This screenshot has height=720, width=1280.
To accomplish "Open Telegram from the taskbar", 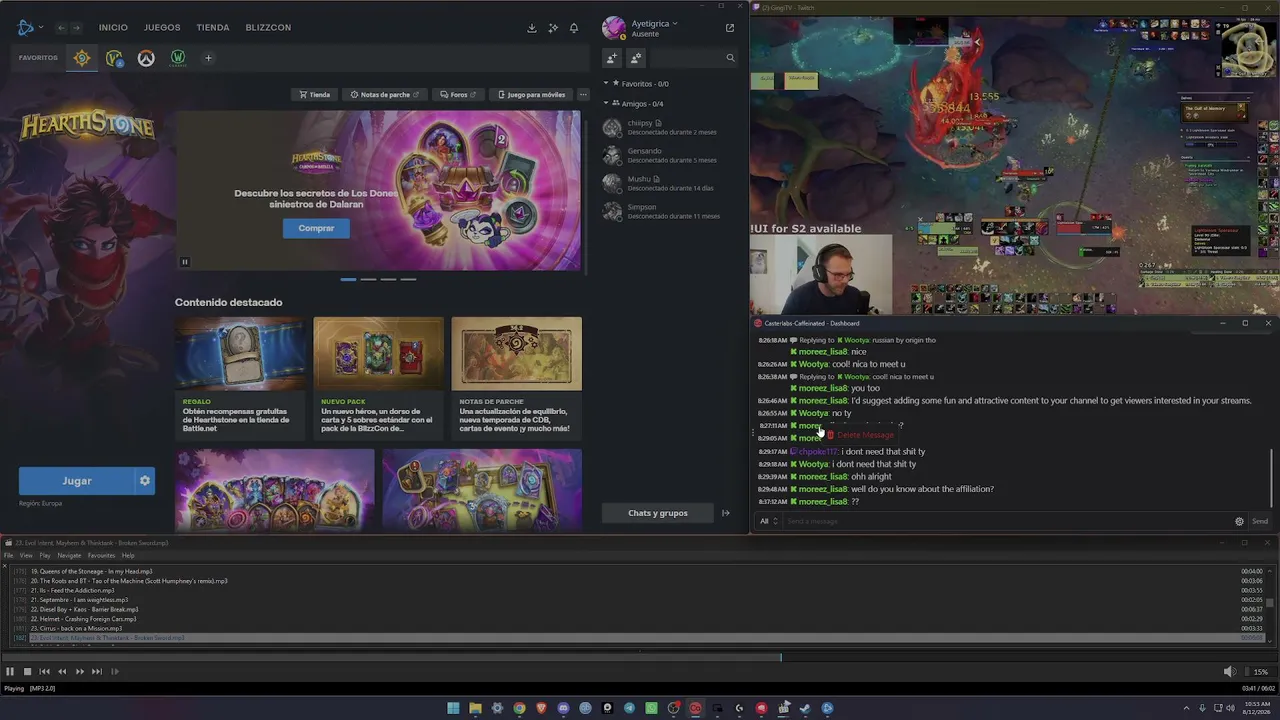I will pyautogui.click(x=629, y=708).
